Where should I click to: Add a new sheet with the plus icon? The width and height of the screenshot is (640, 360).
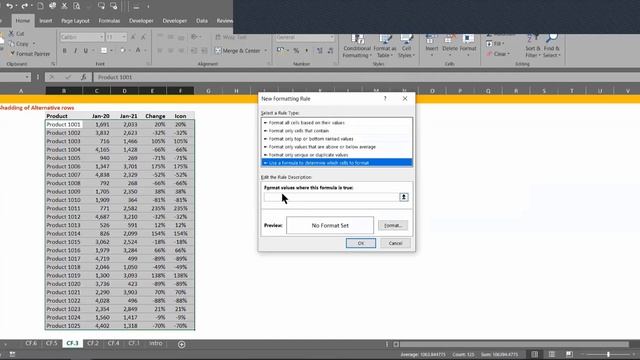[182, 344]
